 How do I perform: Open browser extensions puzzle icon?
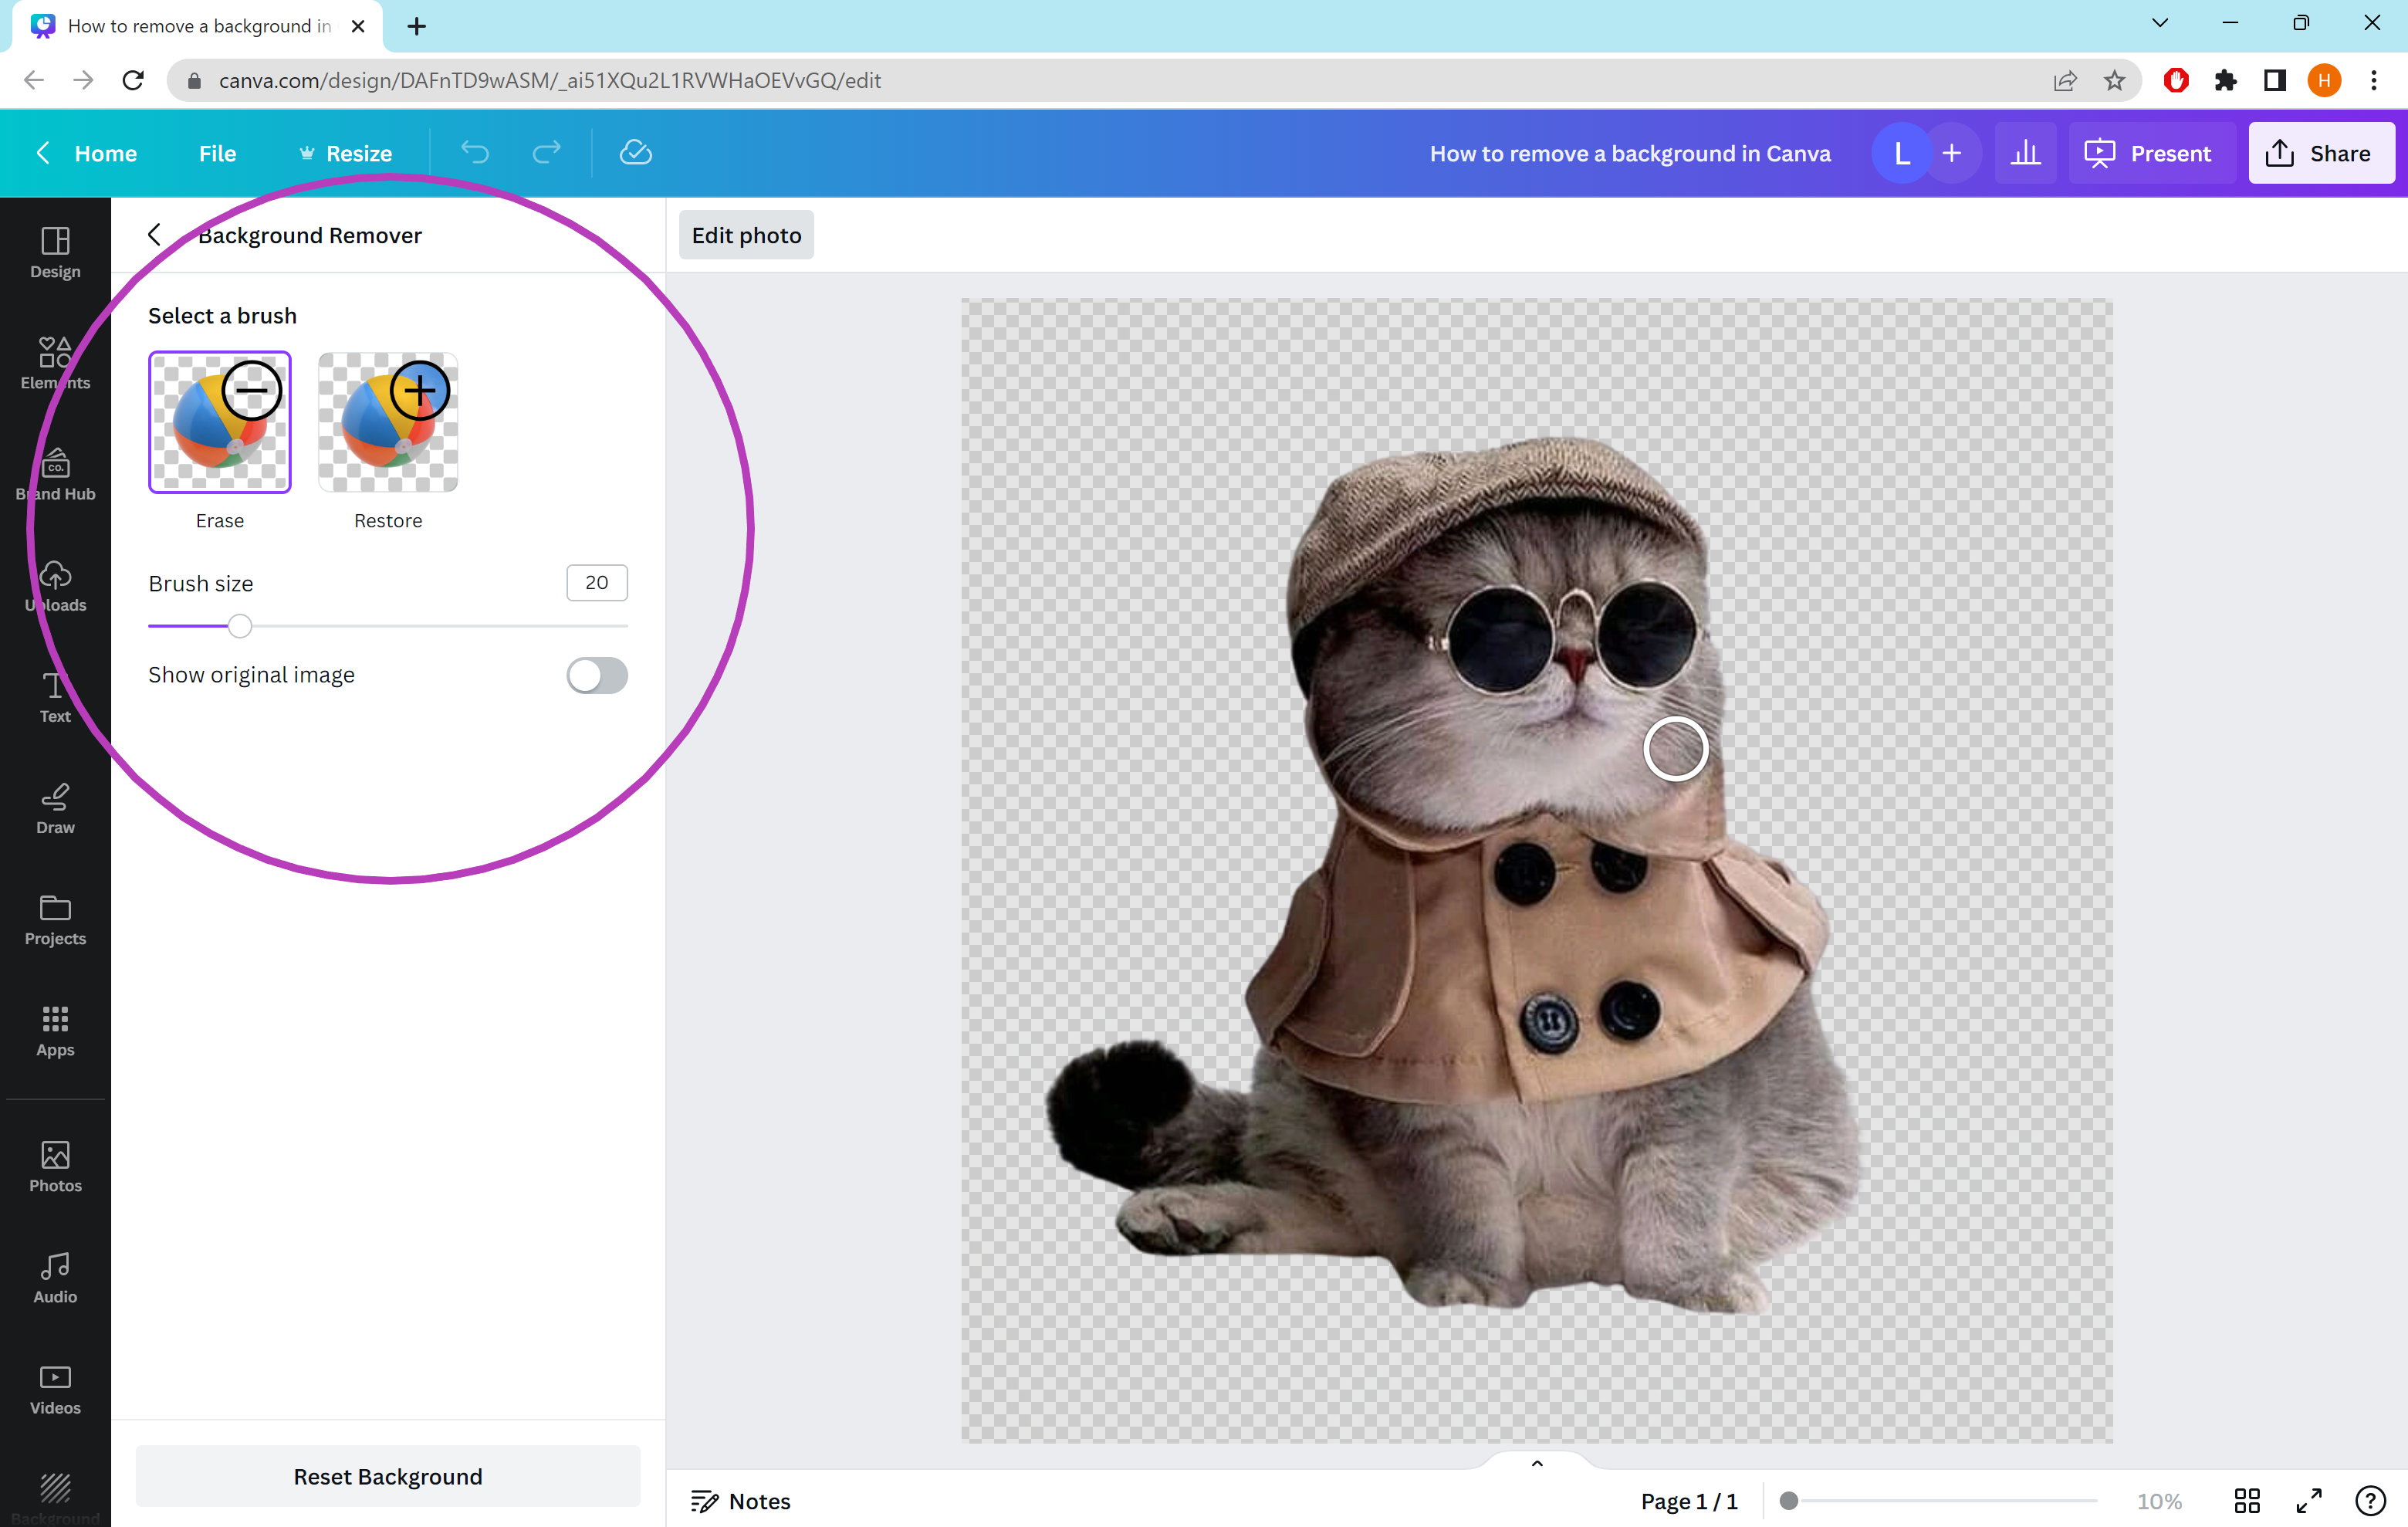coord(2225,81)
